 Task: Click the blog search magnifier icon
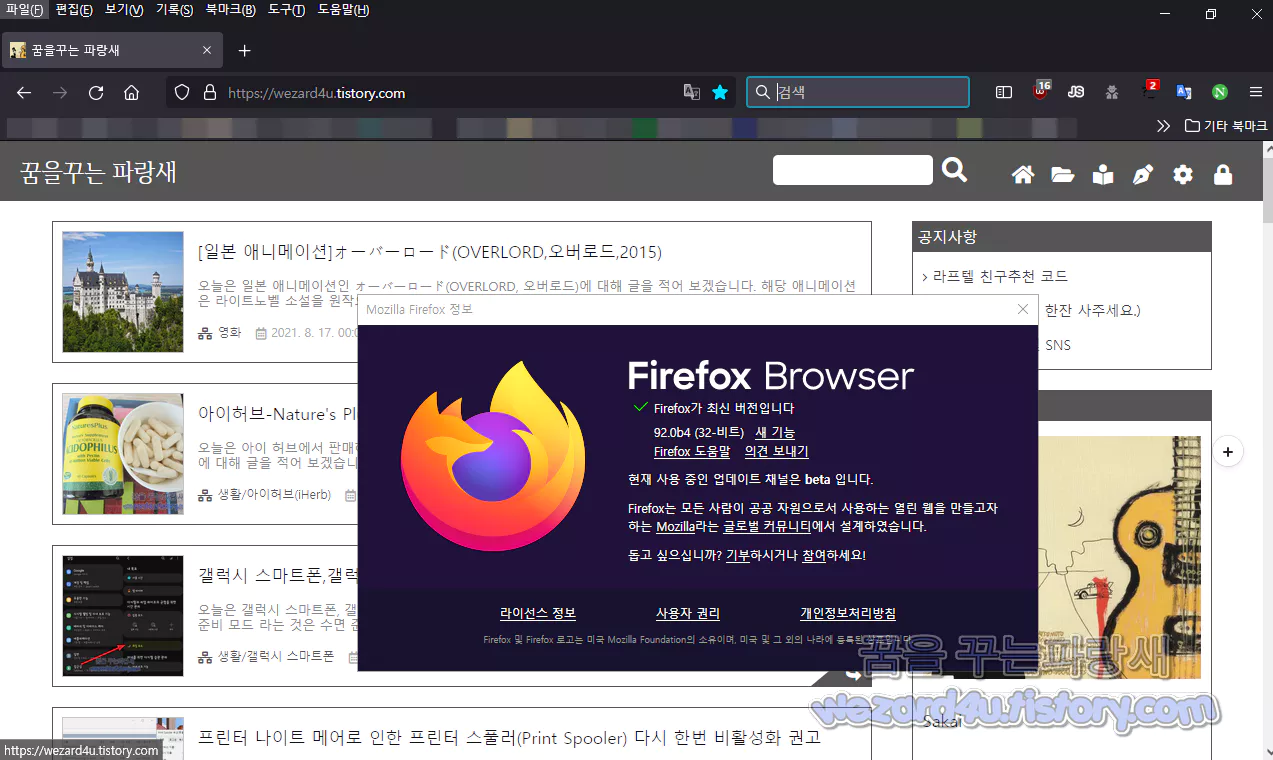954,170
